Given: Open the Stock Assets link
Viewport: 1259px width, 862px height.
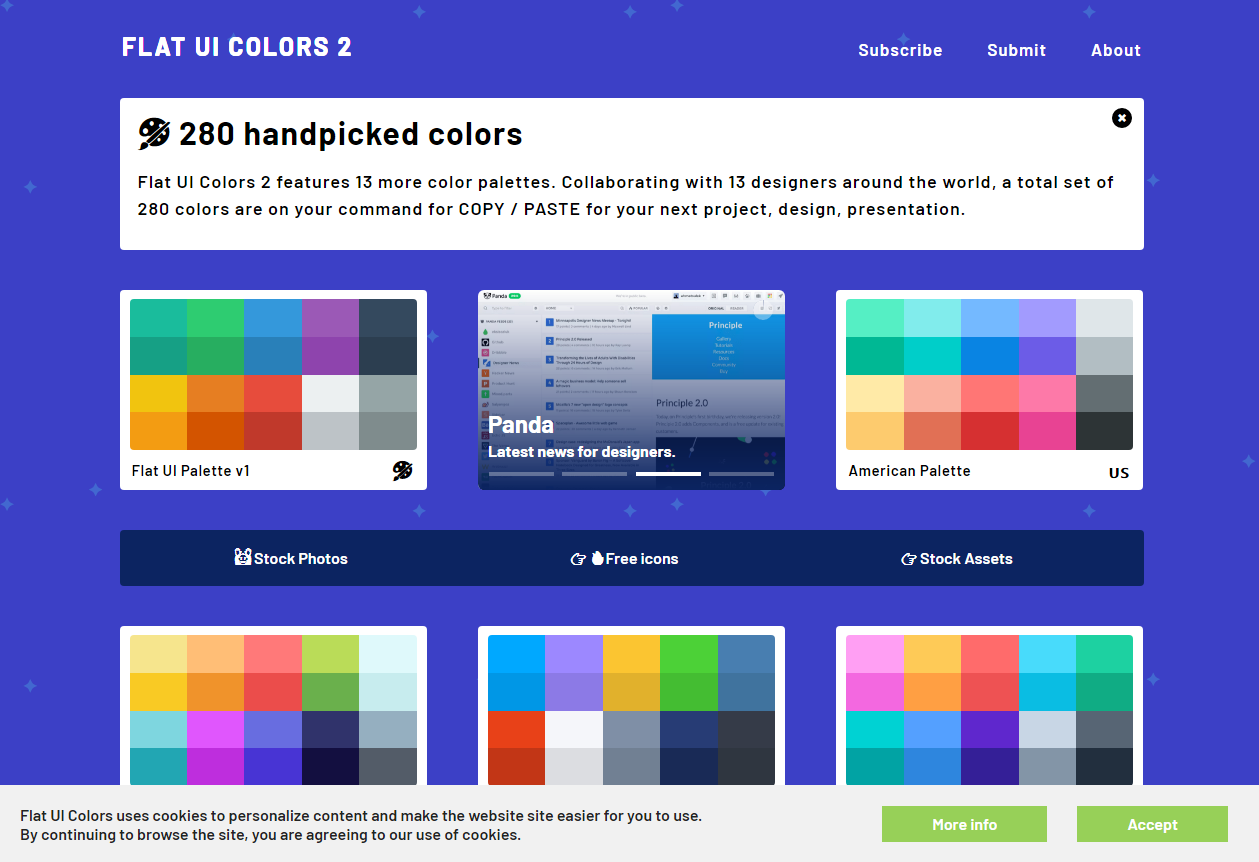Looking at the screenshot, I should [957, 558].
